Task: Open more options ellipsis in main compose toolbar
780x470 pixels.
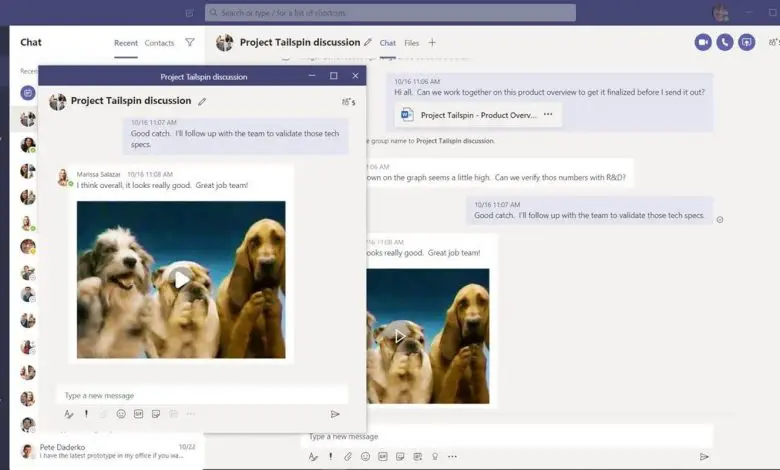Action: click(452, 457)
